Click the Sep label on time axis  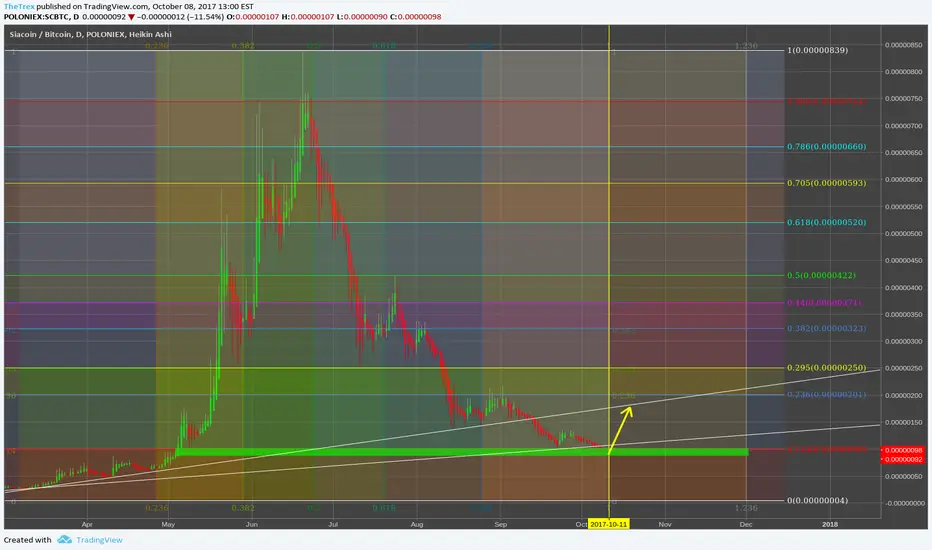point(500,524)
